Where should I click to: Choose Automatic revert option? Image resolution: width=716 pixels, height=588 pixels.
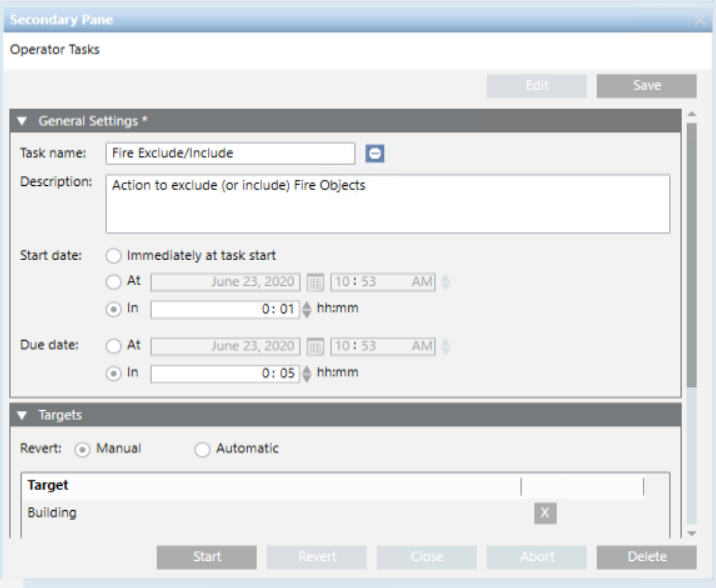[x=203, y=449]
